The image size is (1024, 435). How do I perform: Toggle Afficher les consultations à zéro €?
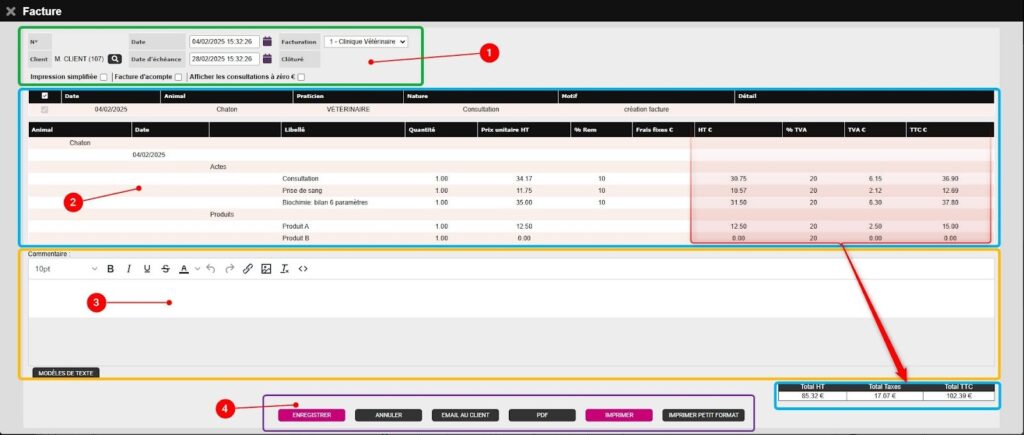coord(301,77)
